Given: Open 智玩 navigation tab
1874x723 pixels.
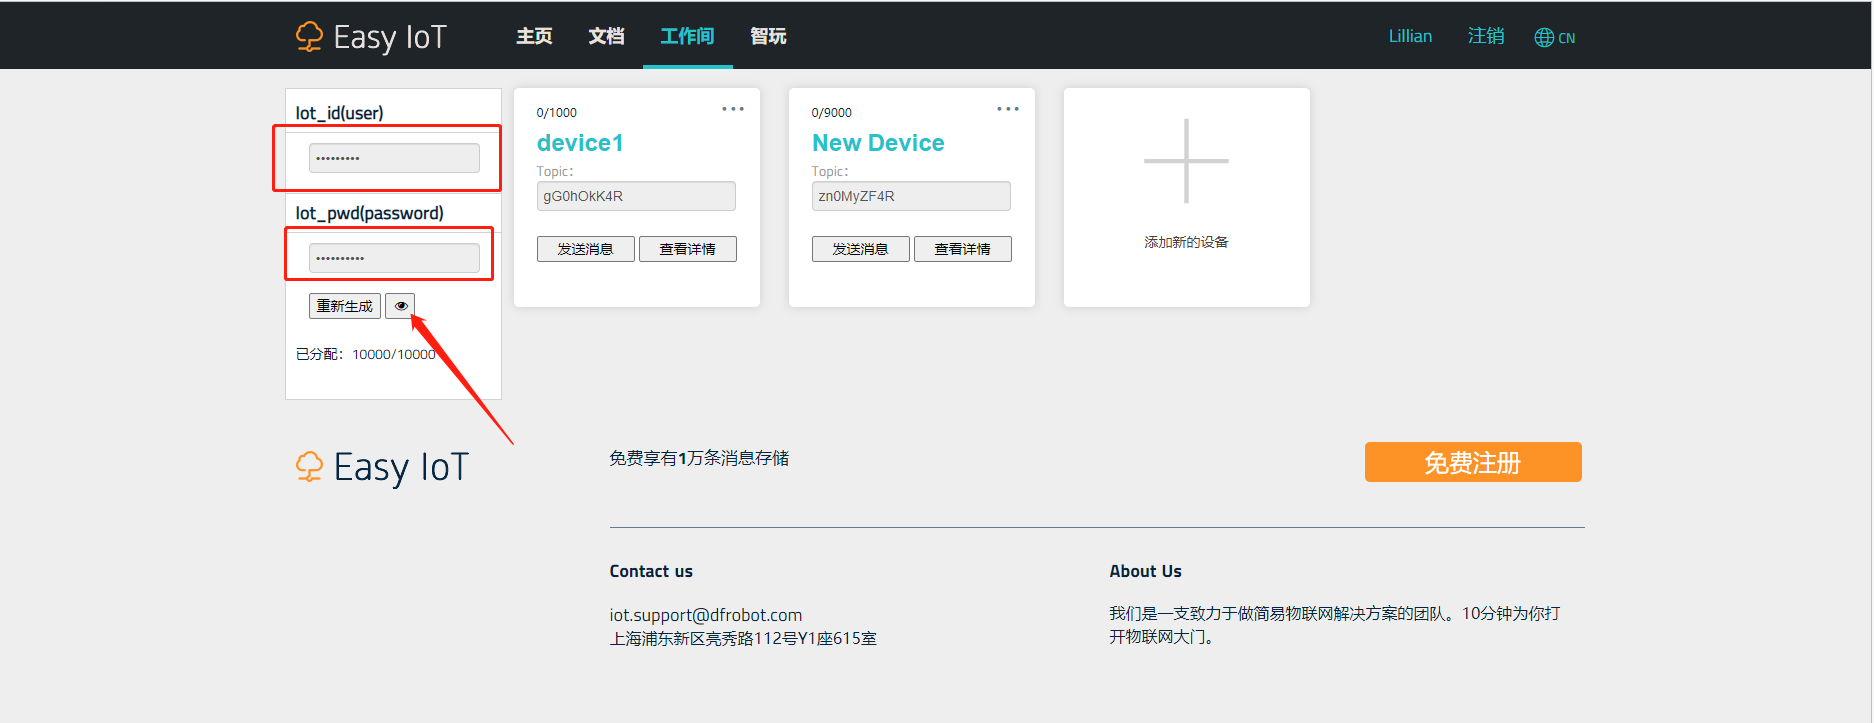Looking at the screenshot, I should tap(768, 36).
